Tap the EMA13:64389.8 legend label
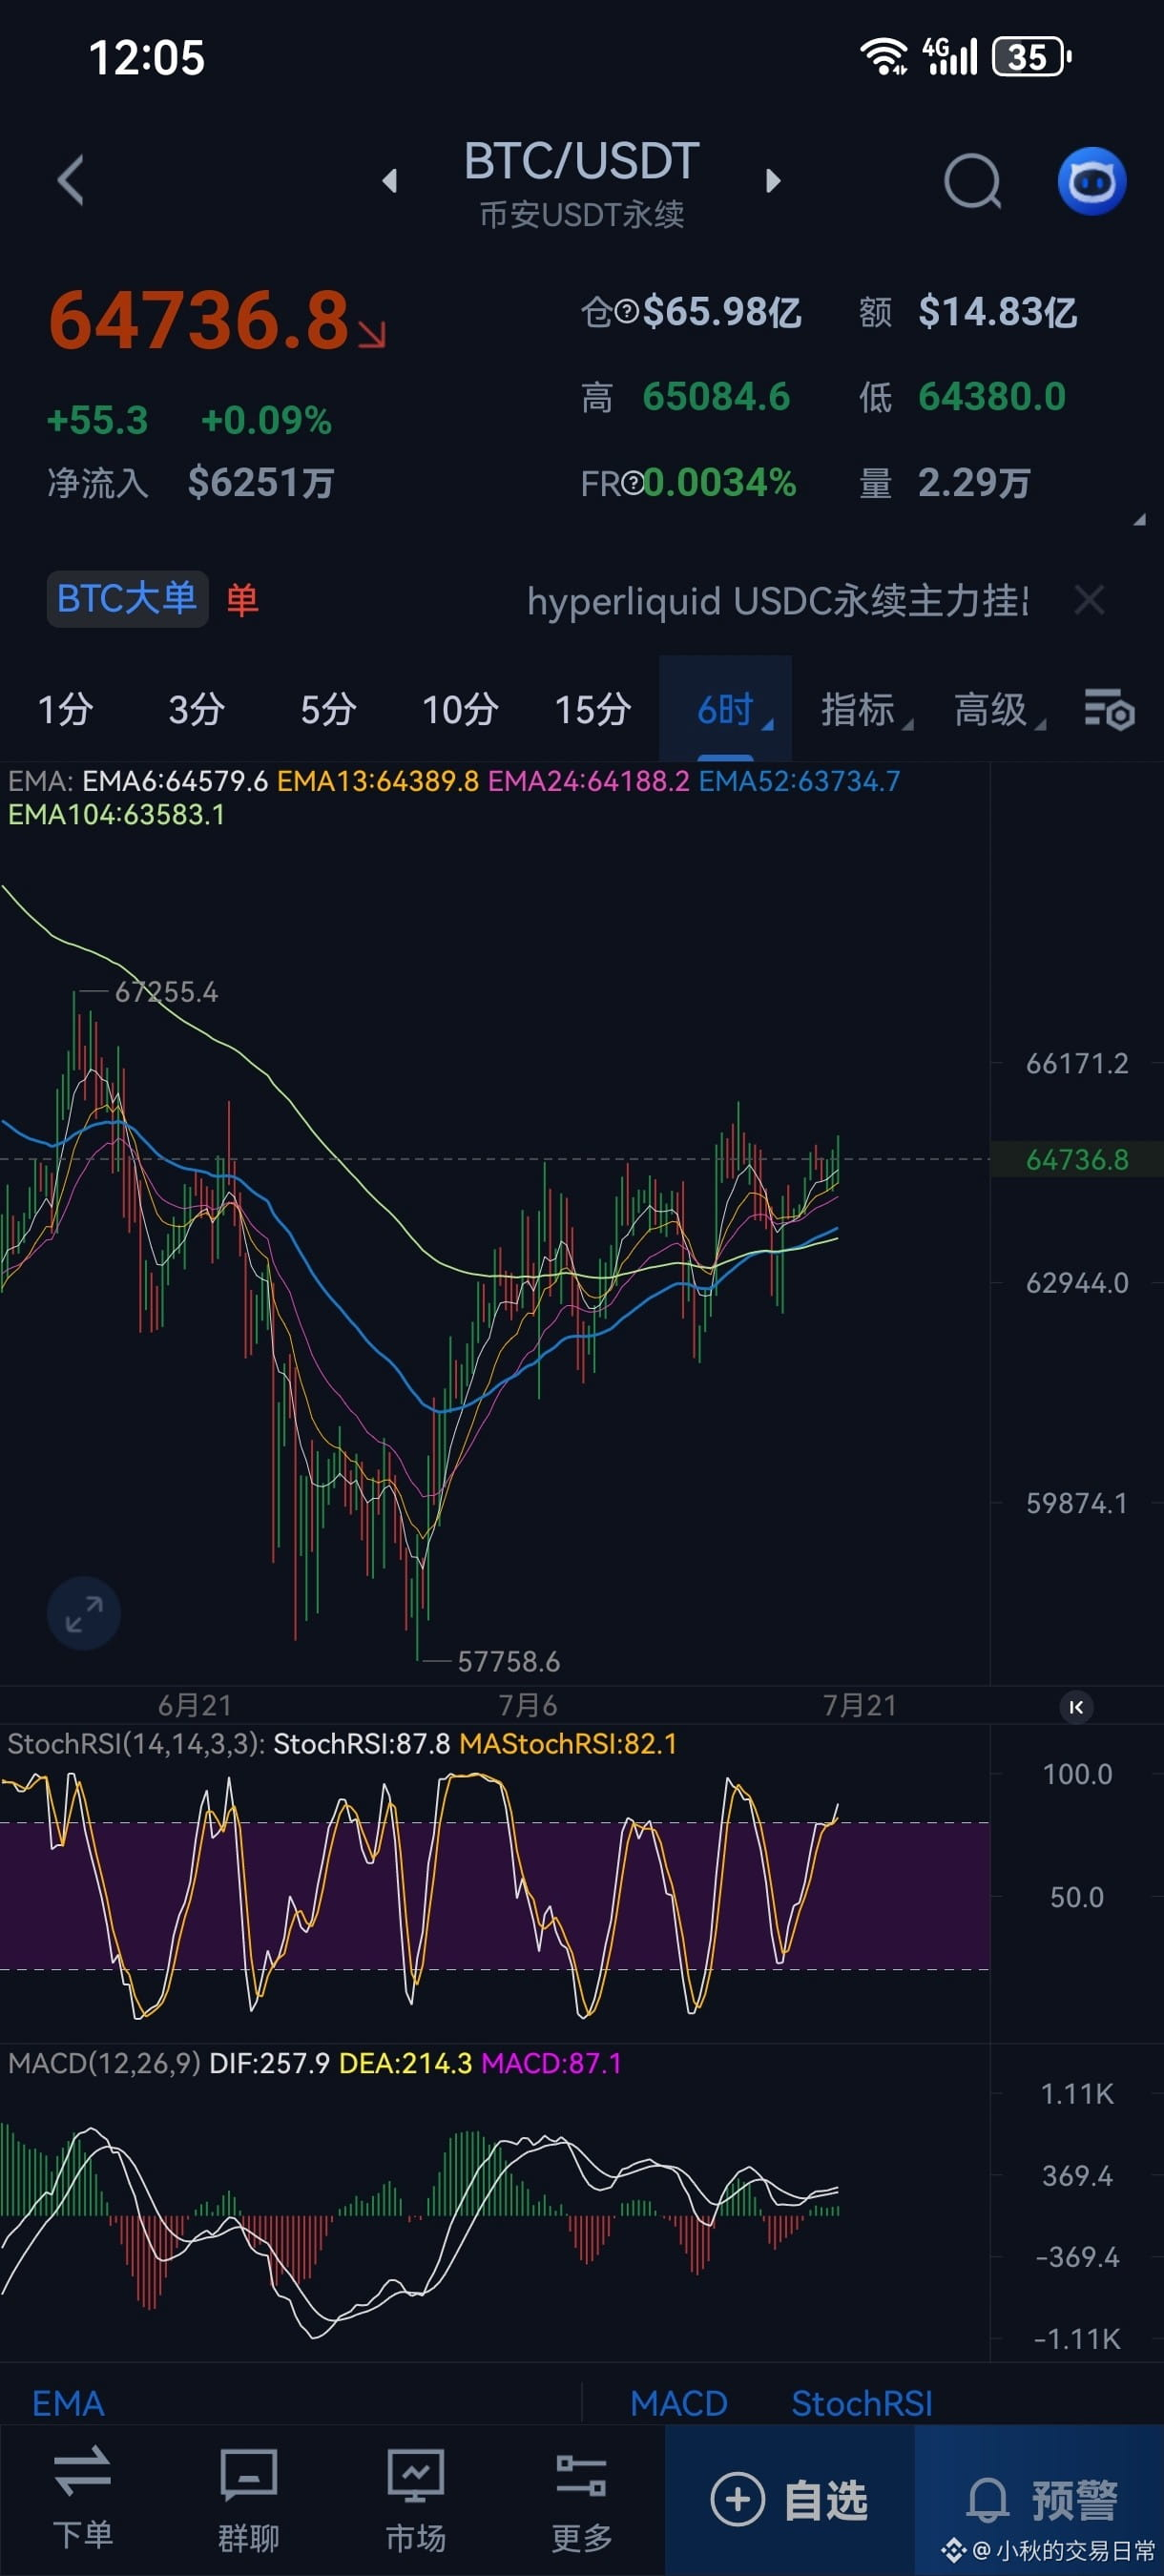The image size is (1164, 2576). (378, 781)
